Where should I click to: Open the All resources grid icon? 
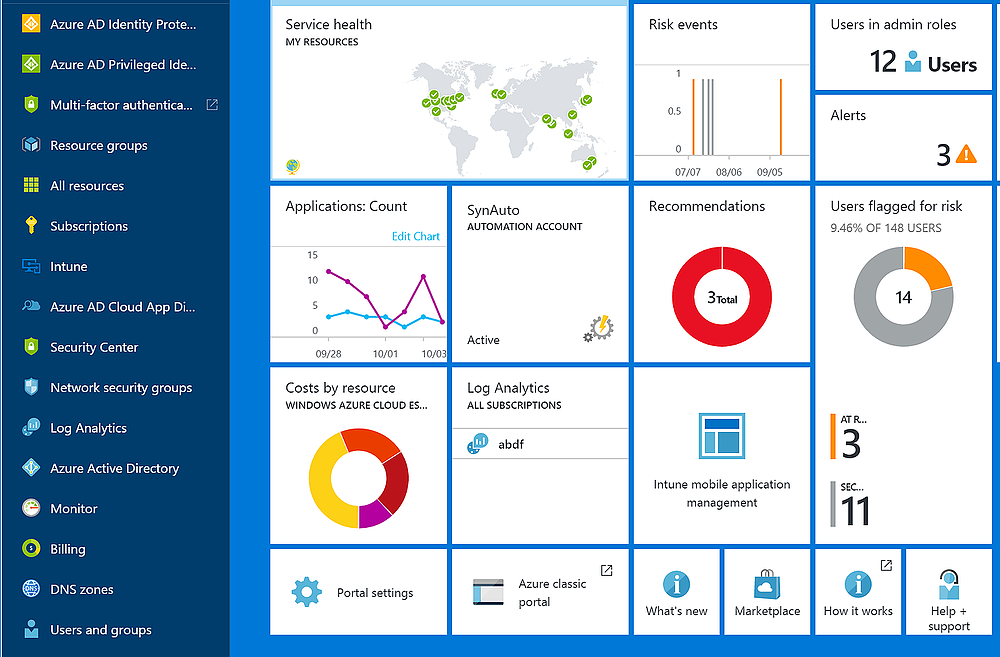[31, 185]
